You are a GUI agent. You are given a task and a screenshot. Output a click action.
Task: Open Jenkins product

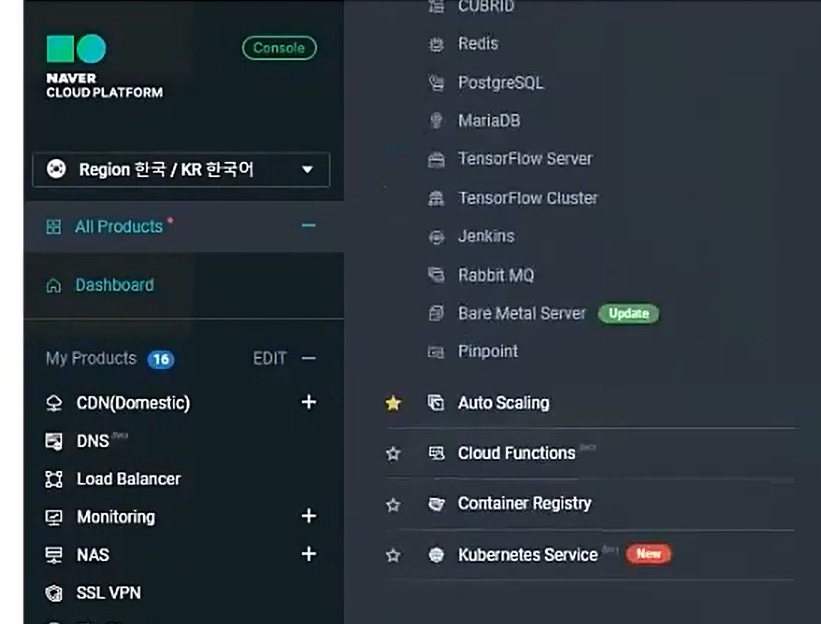click(x=486, y=236)
